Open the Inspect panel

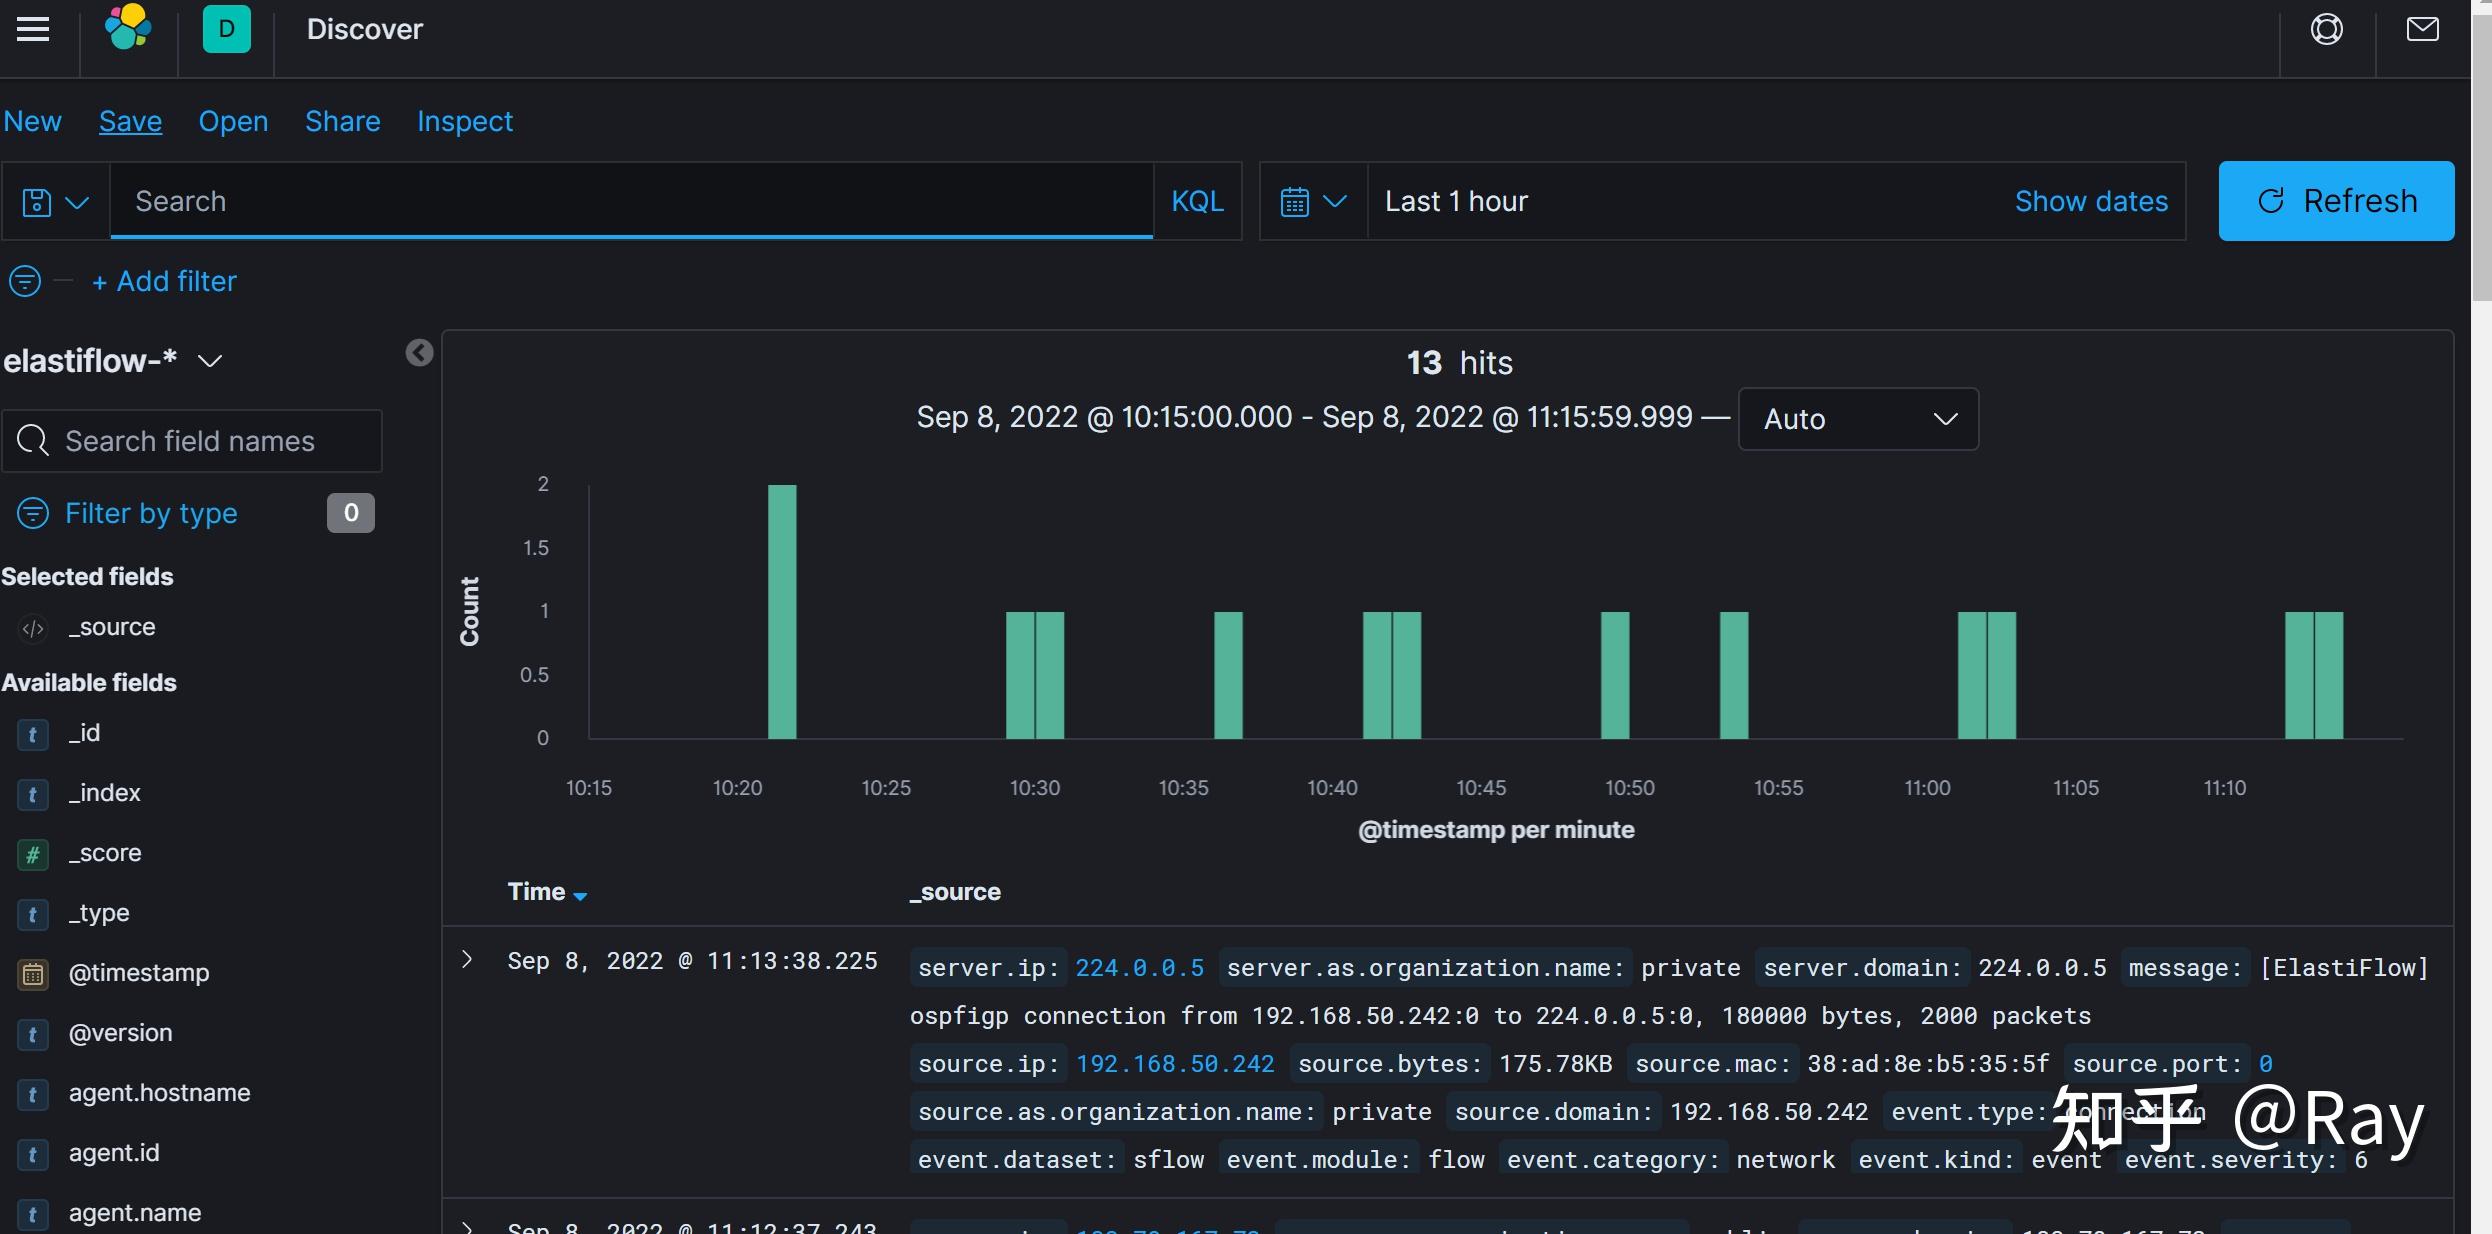(x=464, y=121)
